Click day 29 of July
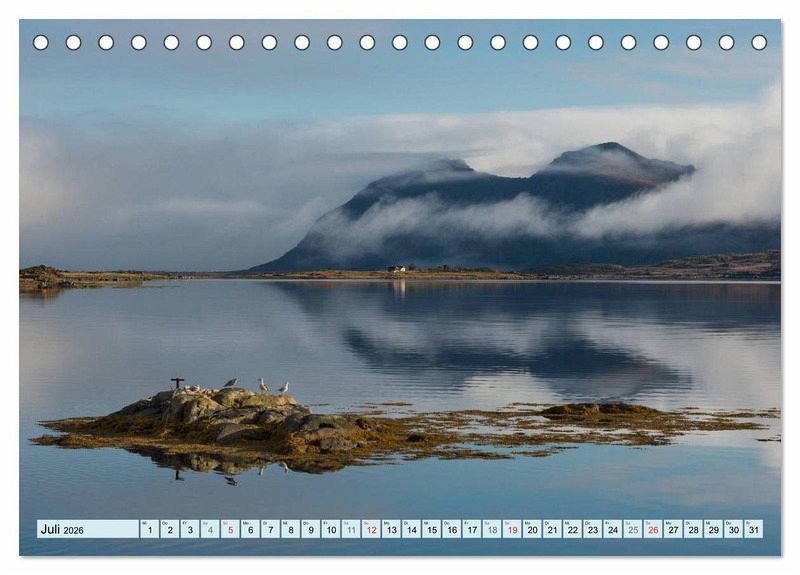Screen dimensions: 800x575 (714, 529)
